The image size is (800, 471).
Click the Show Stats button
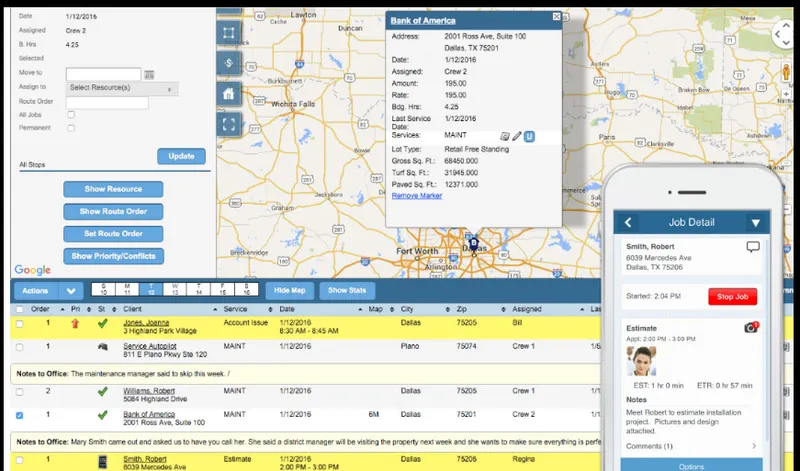(x=347, y=291)
